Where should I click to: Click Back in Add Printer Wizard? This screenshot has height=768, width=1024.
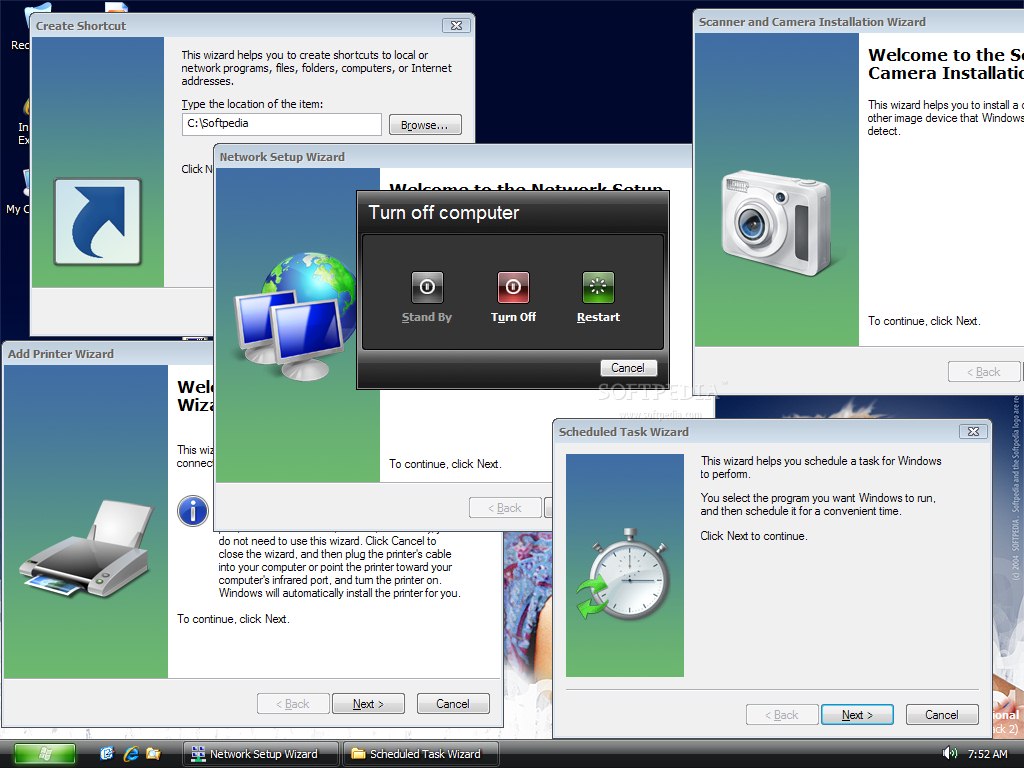coord(293,704)
